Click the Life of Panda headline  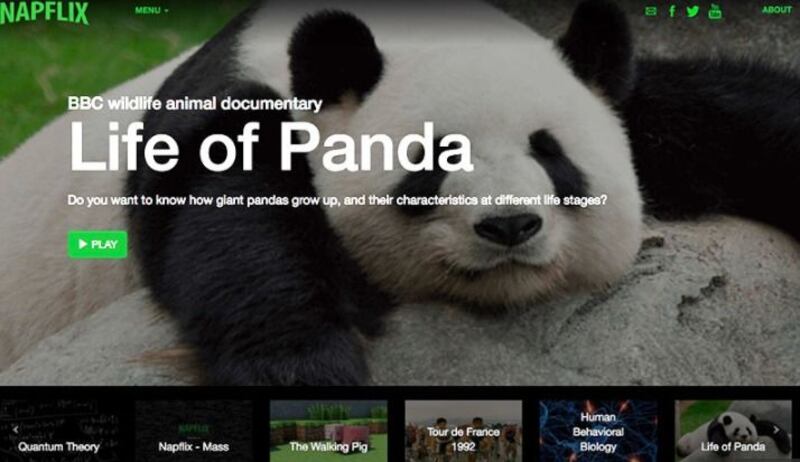click(x=271, y=147)
